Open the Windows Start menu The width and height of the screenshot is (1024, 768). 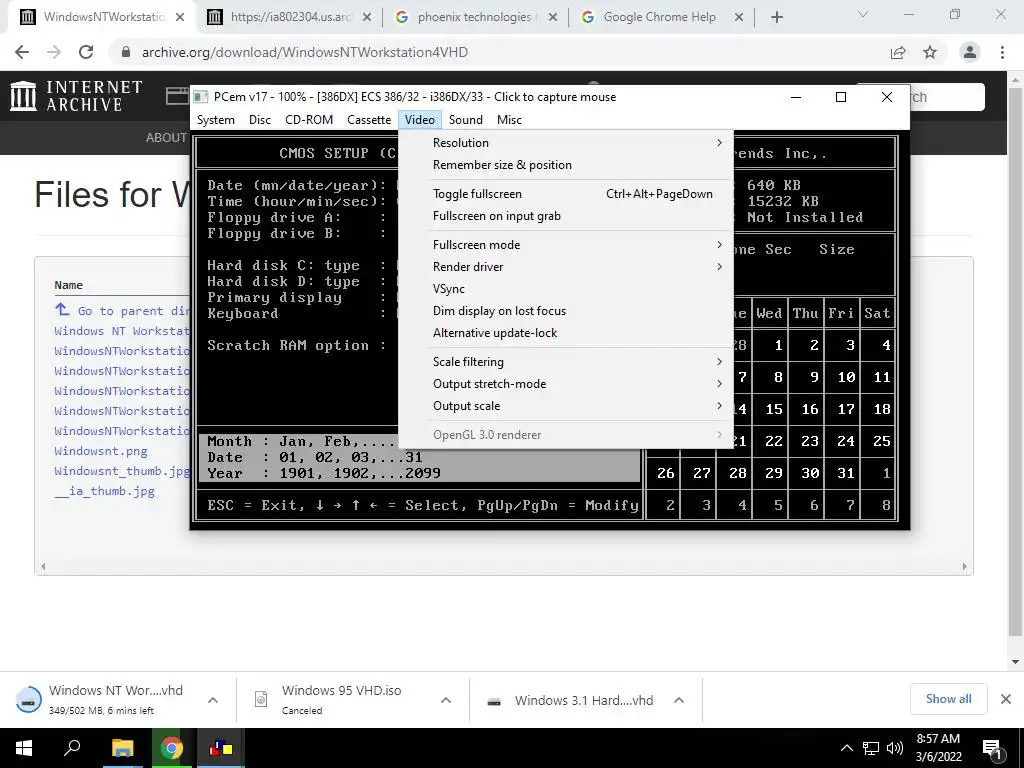click(x=23, y=748)
